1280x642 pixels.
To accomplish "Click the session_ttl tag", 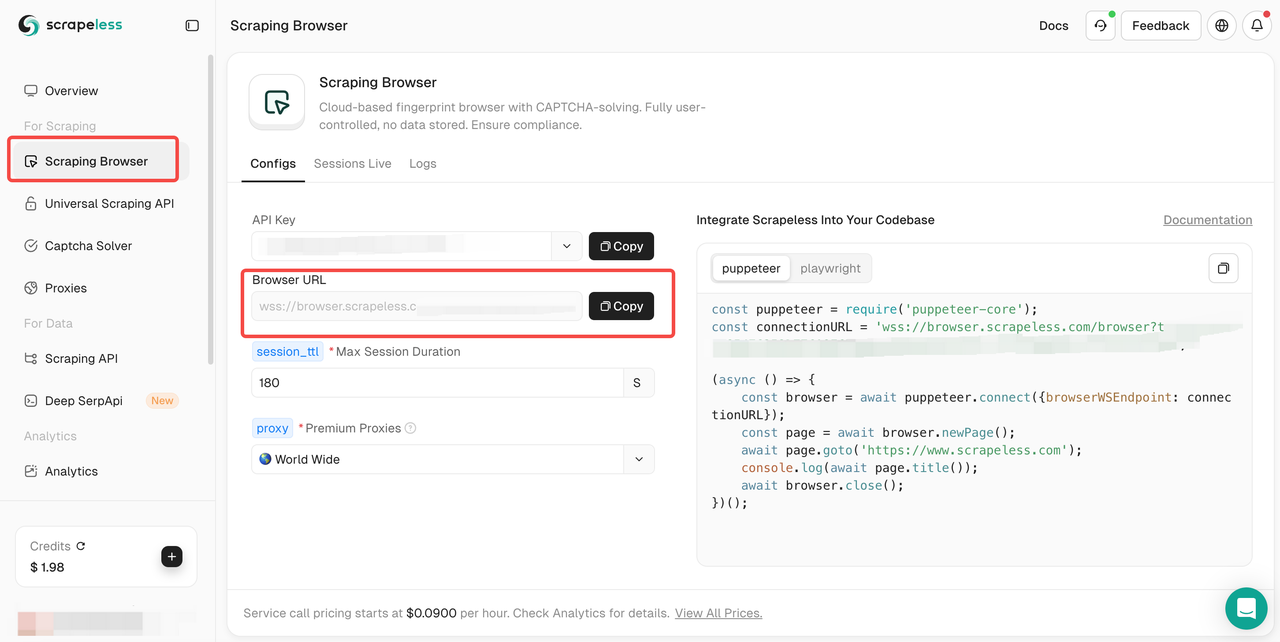I will pos(287,352).
